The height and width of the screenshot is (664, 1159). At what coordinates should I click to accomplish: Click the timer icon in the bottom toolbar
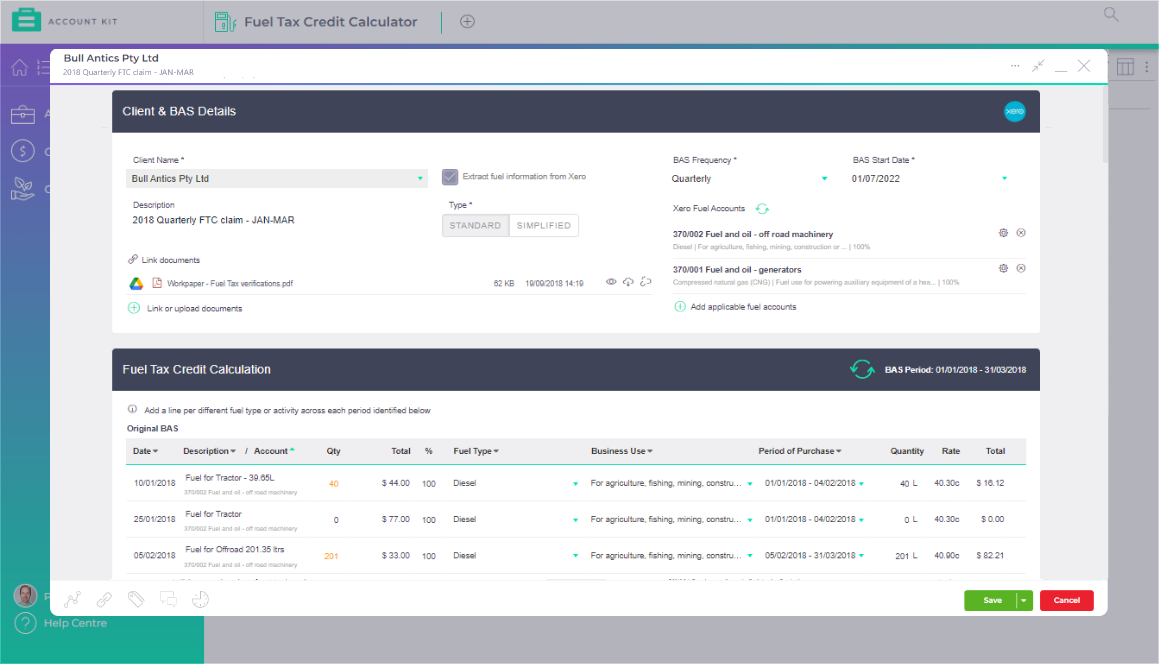coord(201,598)
